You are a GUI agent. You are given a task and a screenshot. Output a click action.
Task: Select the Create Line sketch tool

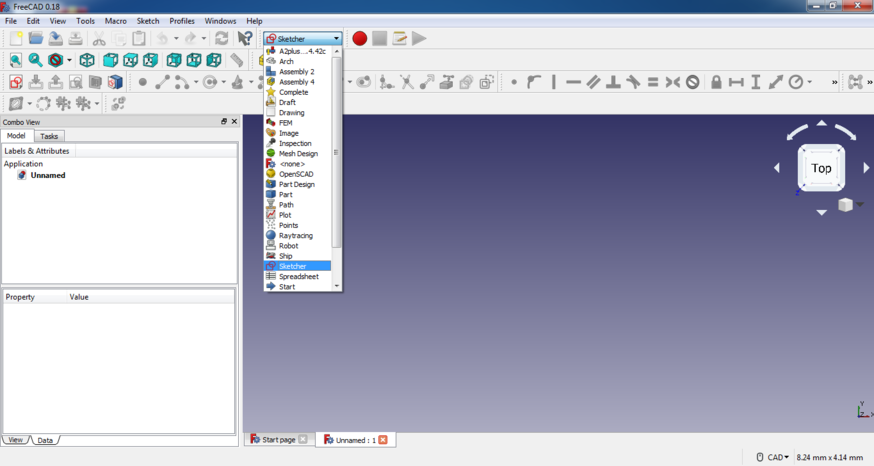point(162,82)
